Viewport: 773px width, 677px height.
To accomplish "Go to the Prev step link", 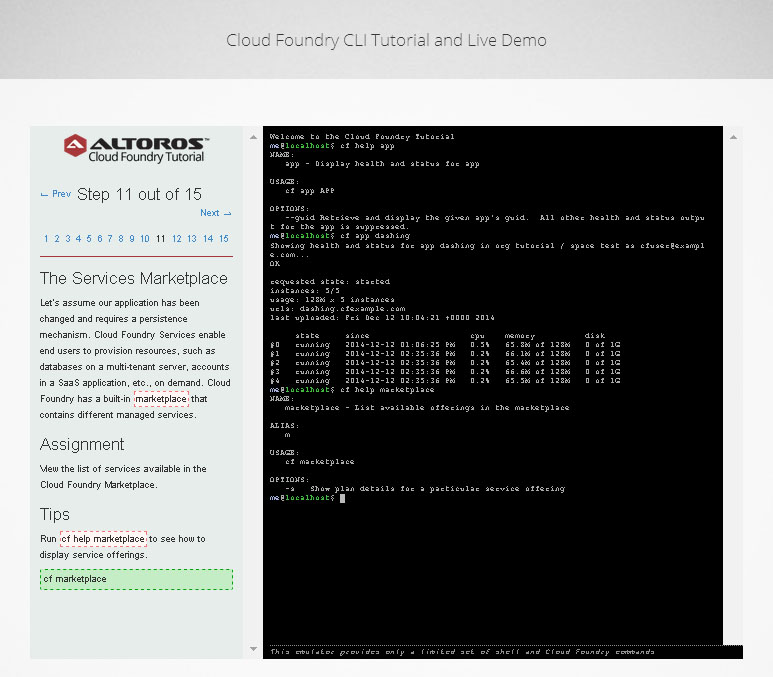I will [56, 194].
